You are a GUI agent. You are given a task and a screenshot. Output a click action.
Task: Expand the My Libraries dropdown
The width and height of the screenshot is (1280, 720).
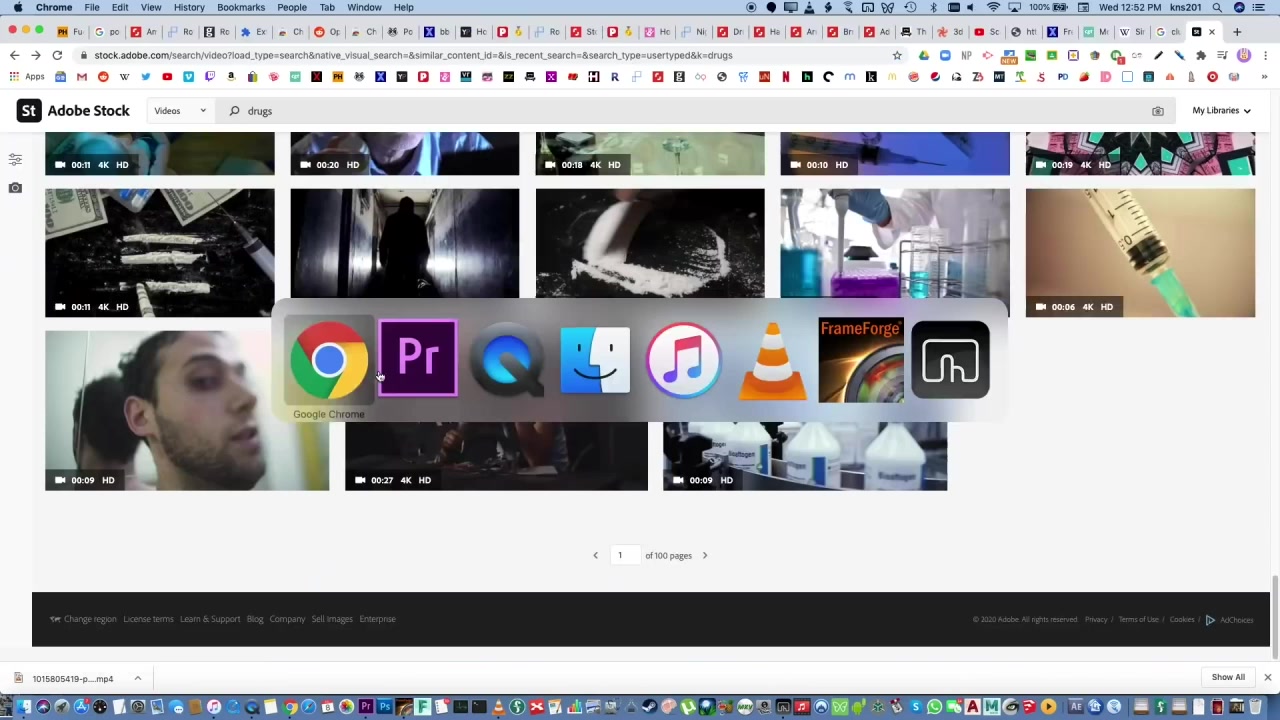[x=1221, y=111]
